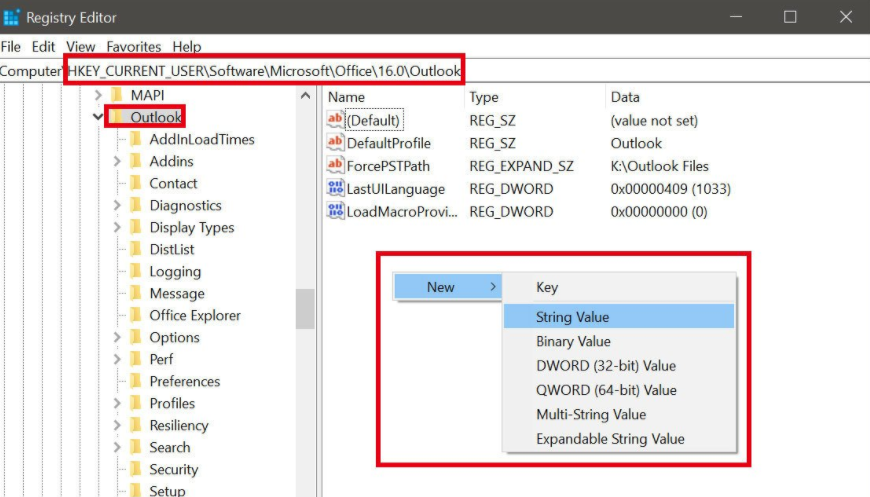Screen dimensions: 870x497
Task: Click the Name column header
Action: [347, 97]
